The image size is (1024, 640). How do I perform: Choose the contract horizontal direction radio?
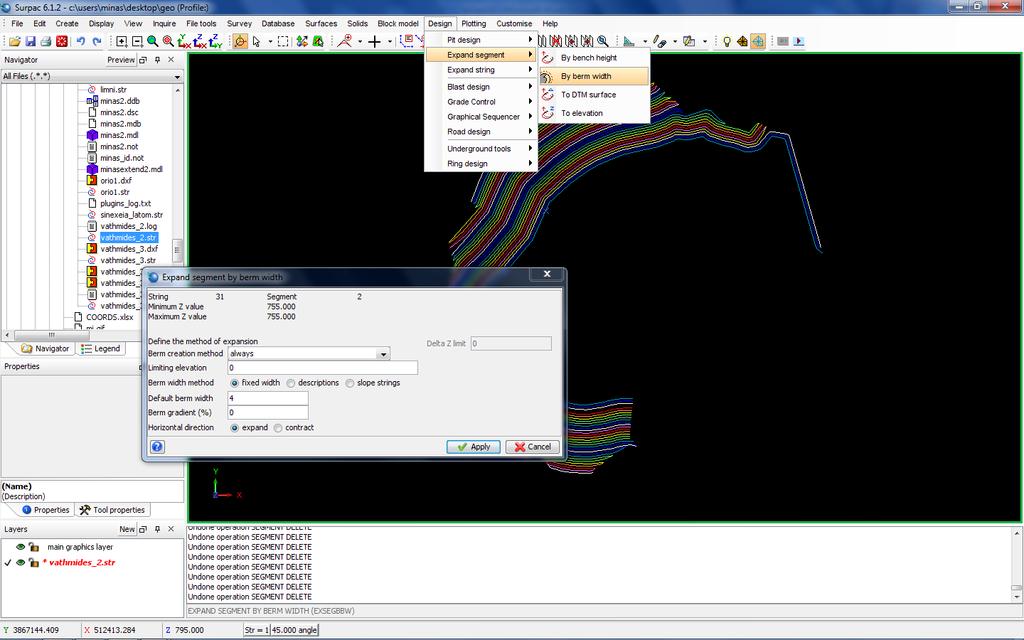(x=278, y=428)
